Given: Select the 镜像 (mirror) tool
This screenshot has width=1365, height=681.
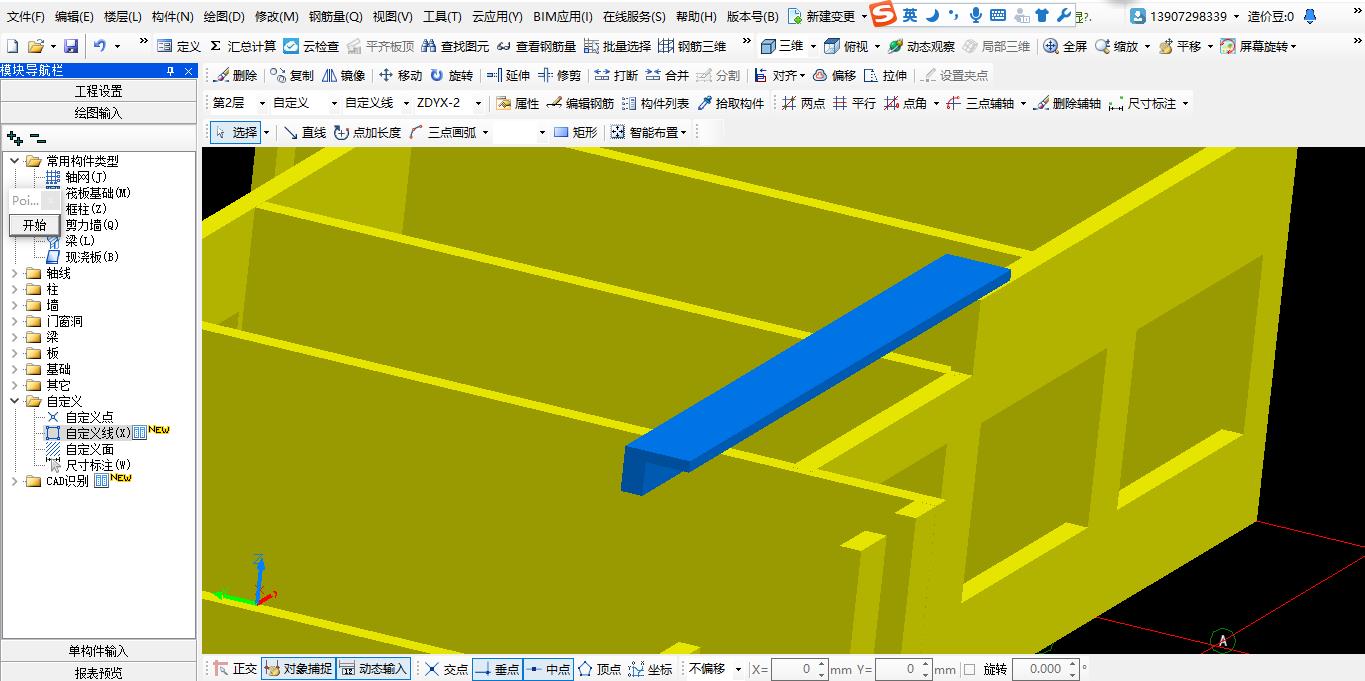Looking at the screenshot, I should [343, 75].
